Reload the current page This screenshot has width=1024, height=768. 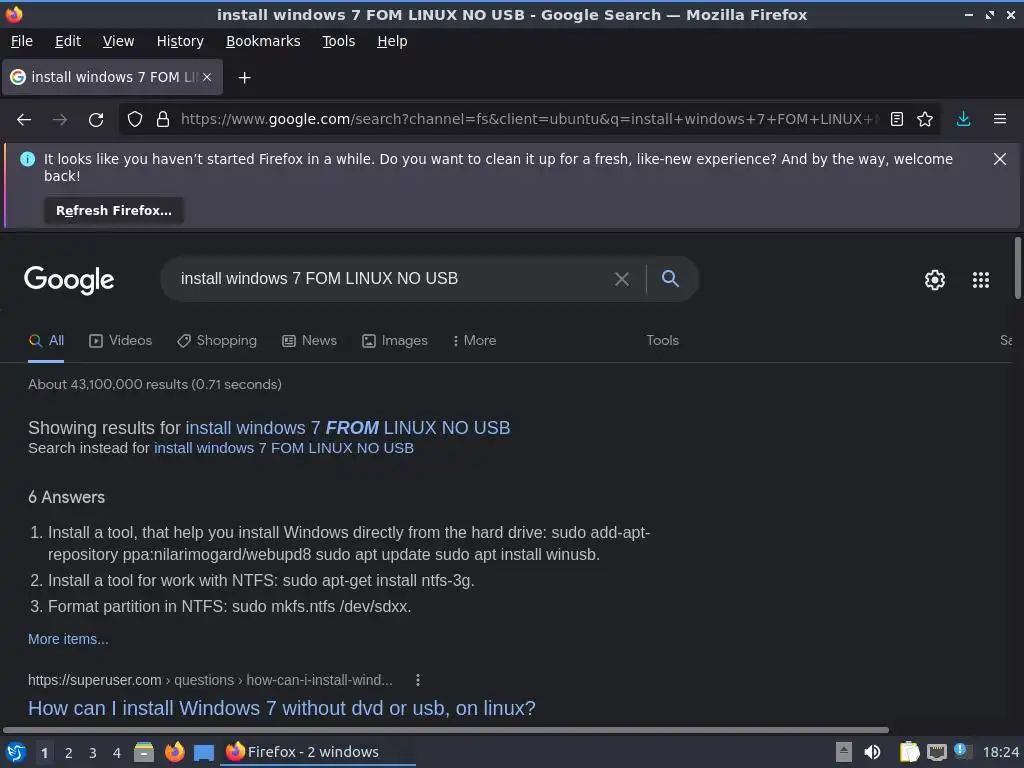(96, 120)
